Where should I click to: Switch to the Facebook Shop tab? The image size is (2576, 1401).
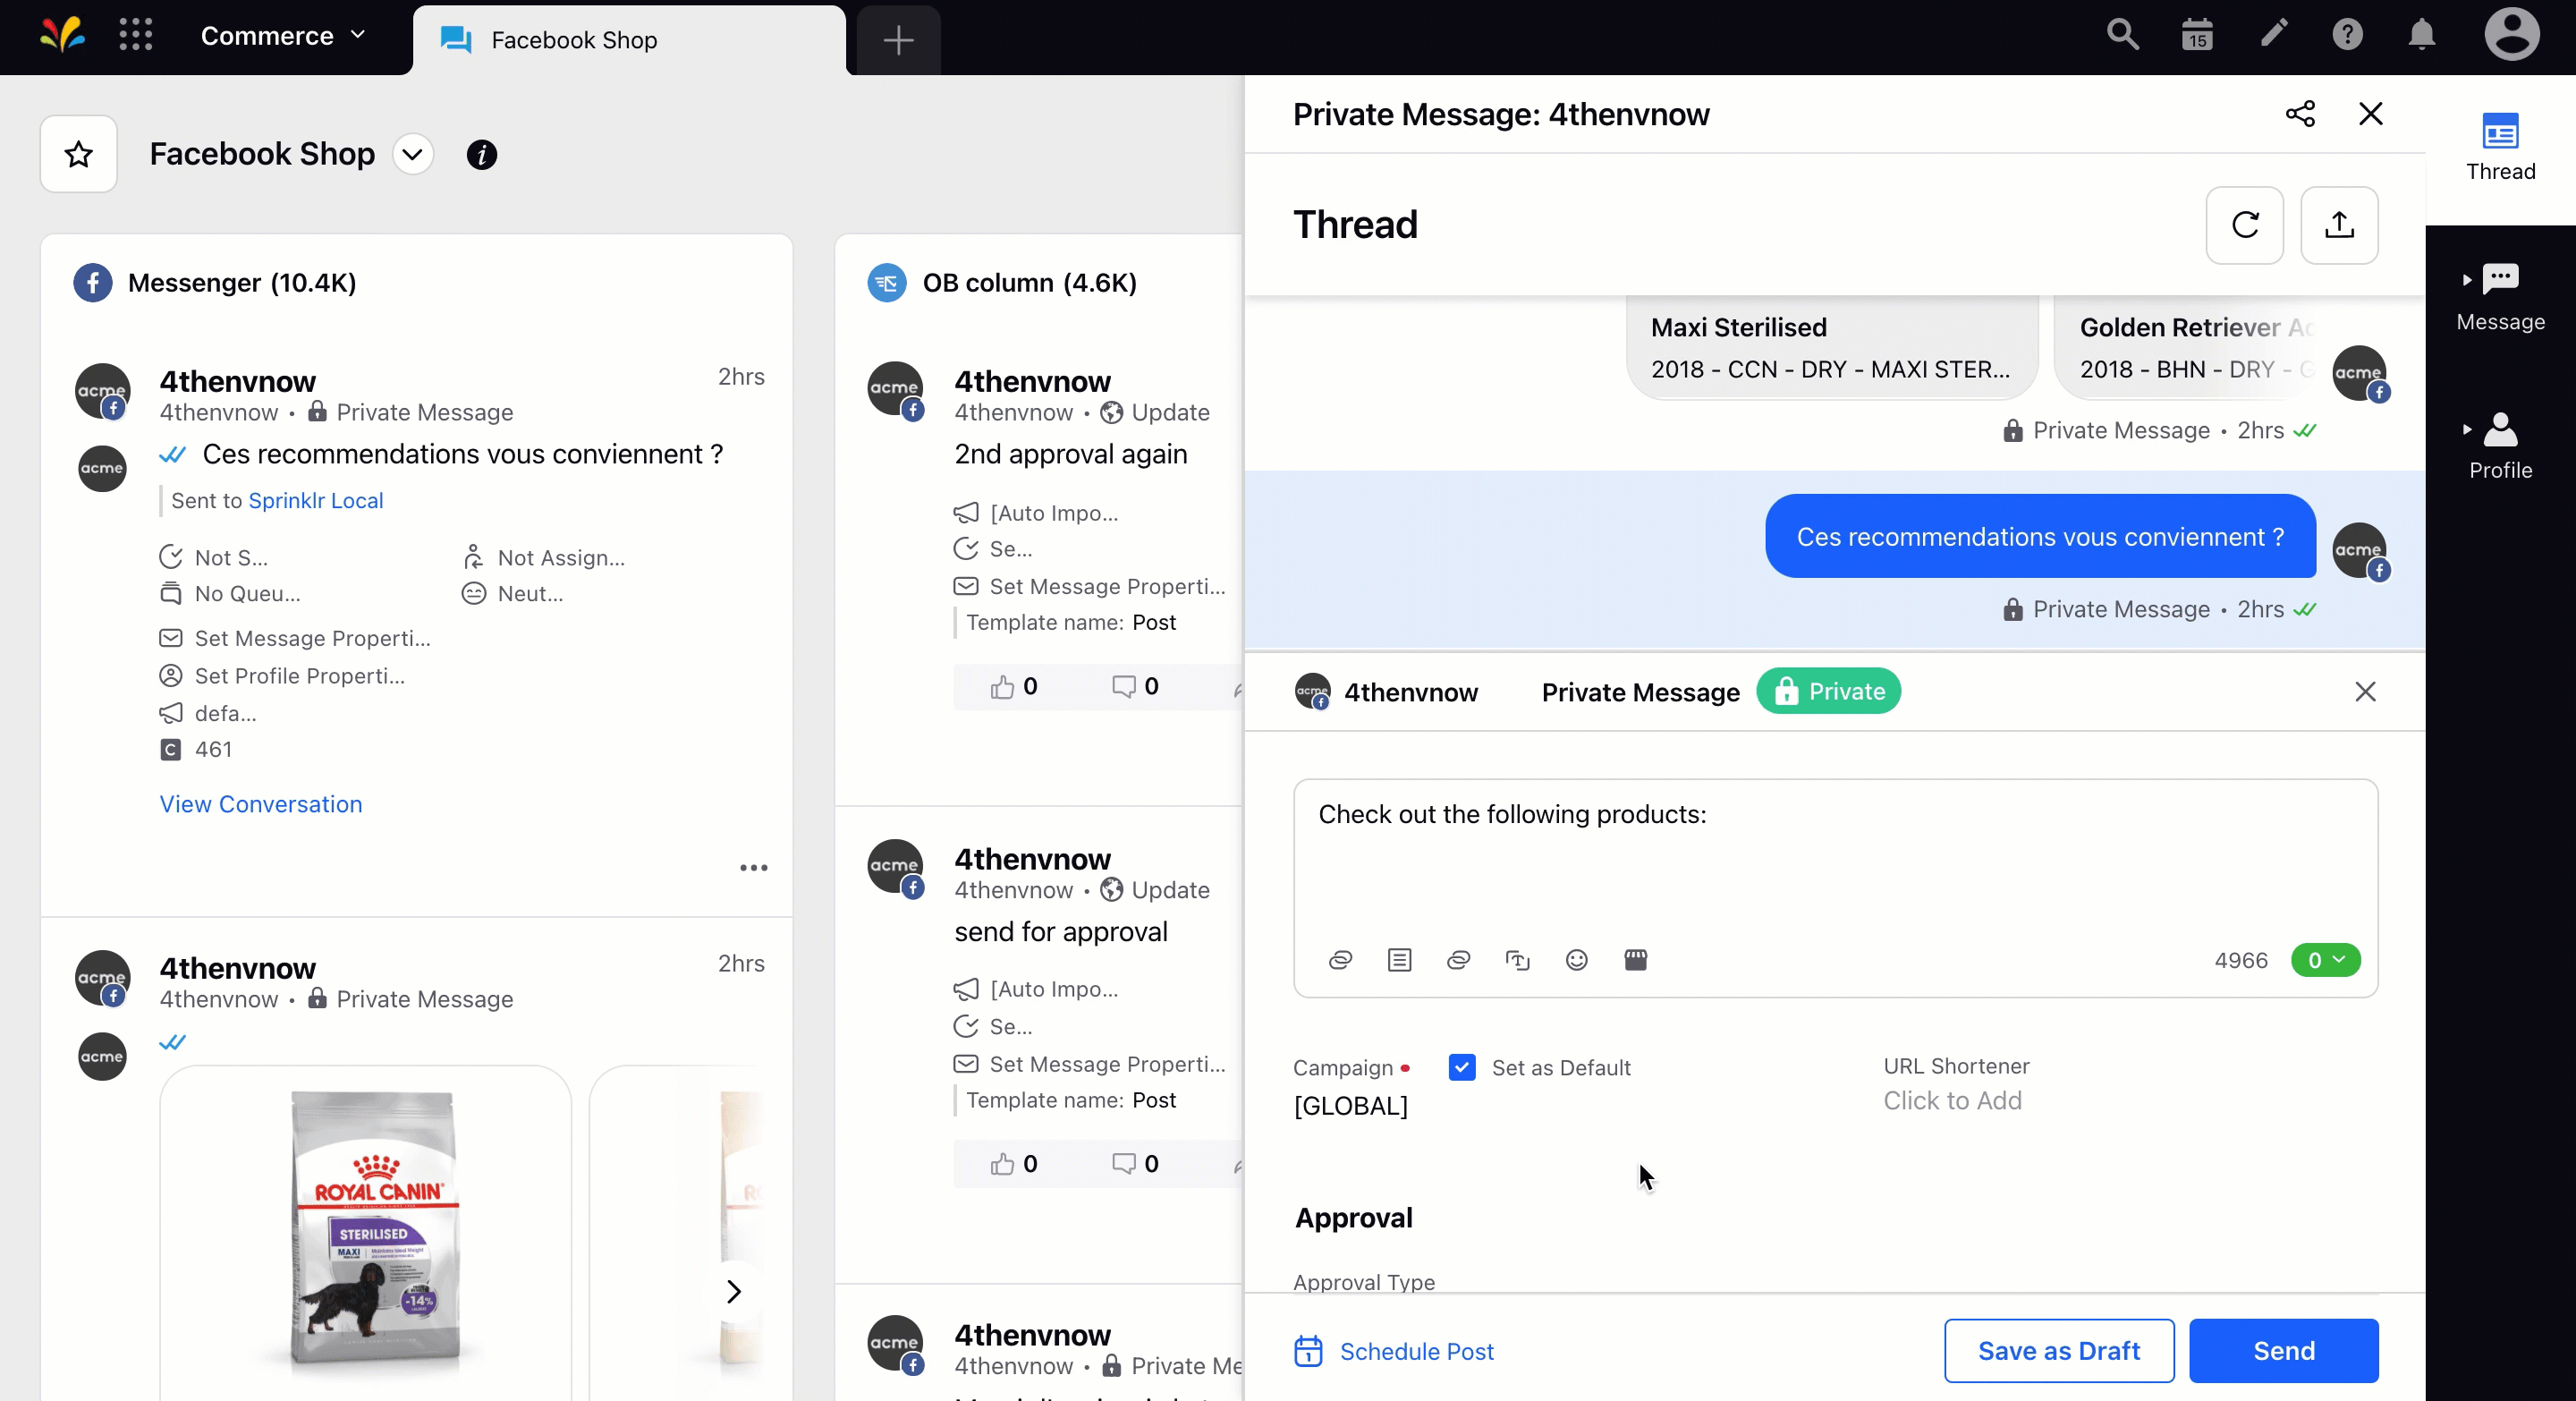point(629,40)
